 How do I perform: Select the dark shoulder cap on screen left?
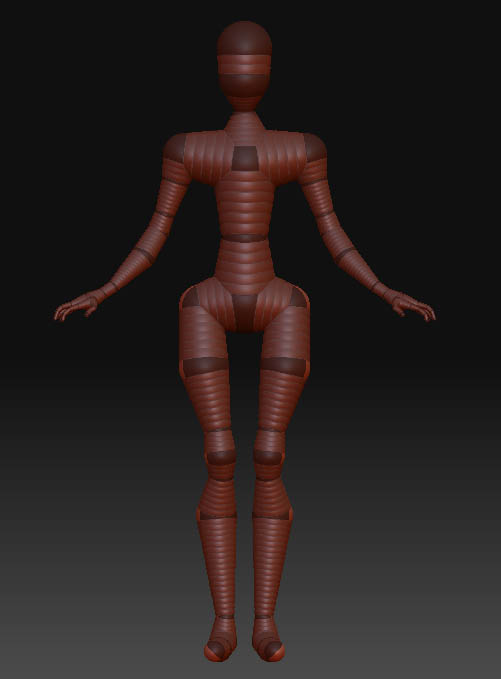coord(175,148)
